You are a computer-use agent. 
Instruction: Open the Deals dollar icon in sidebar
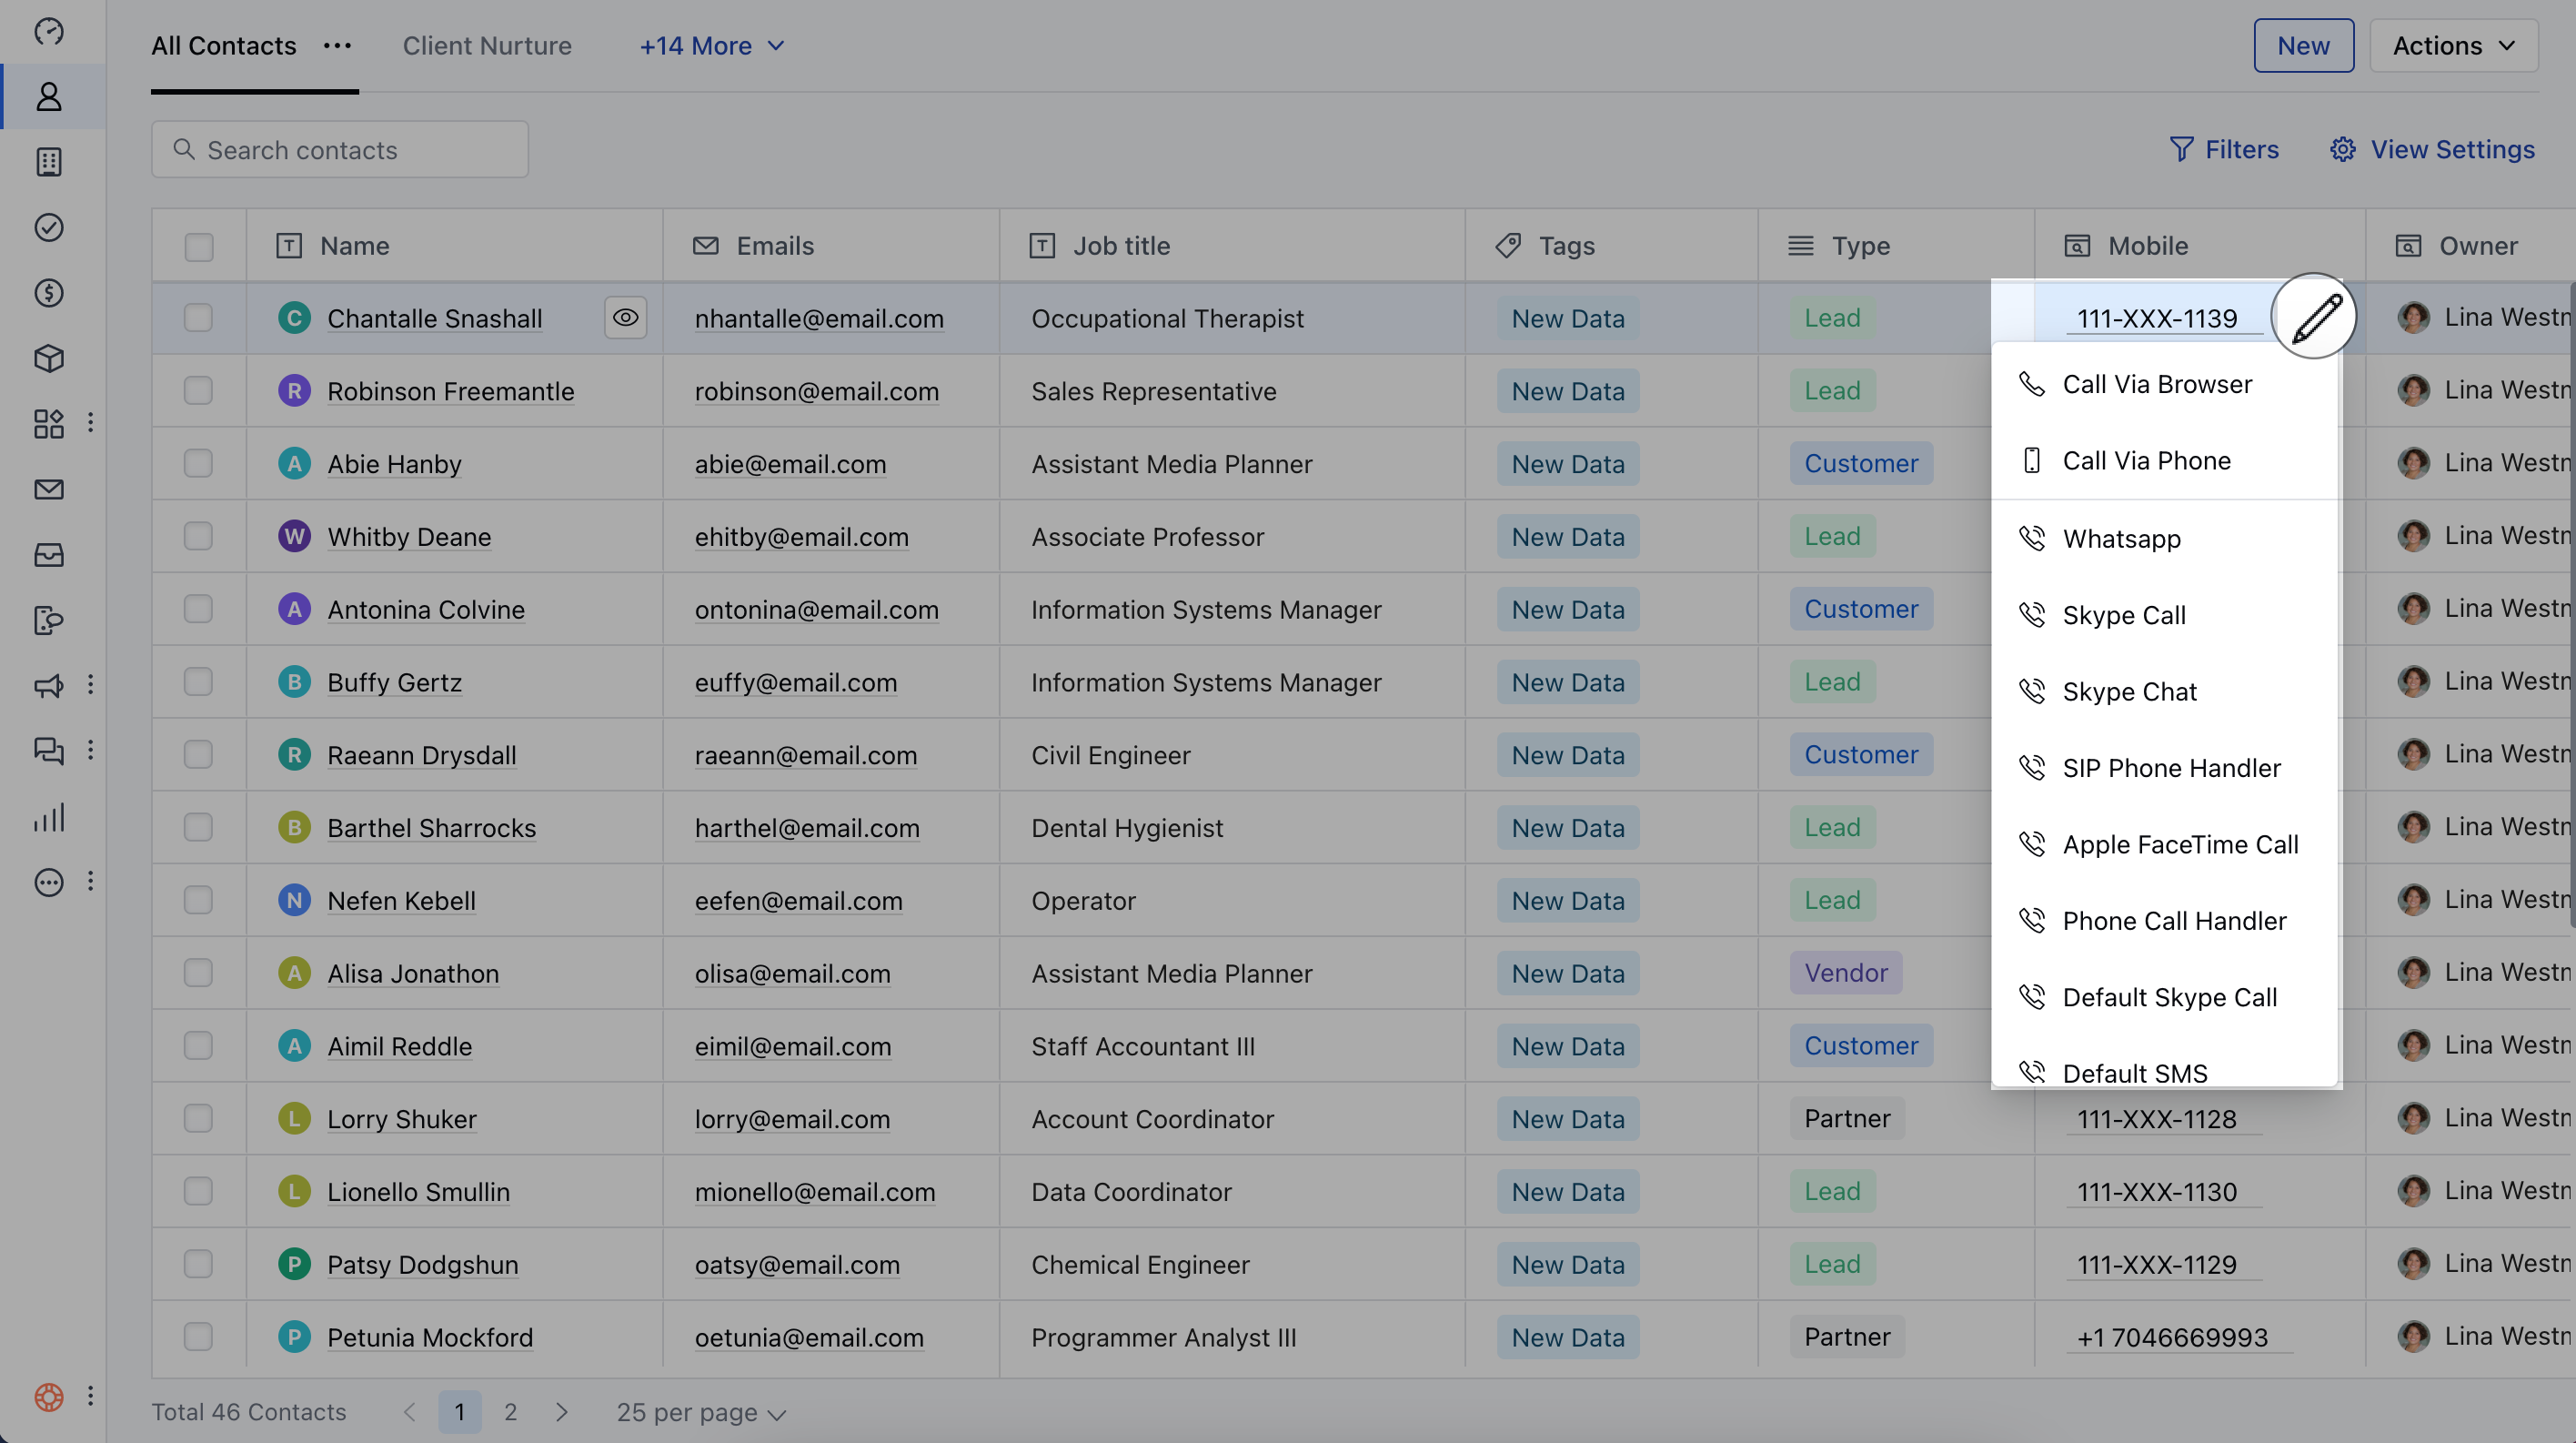49,293
